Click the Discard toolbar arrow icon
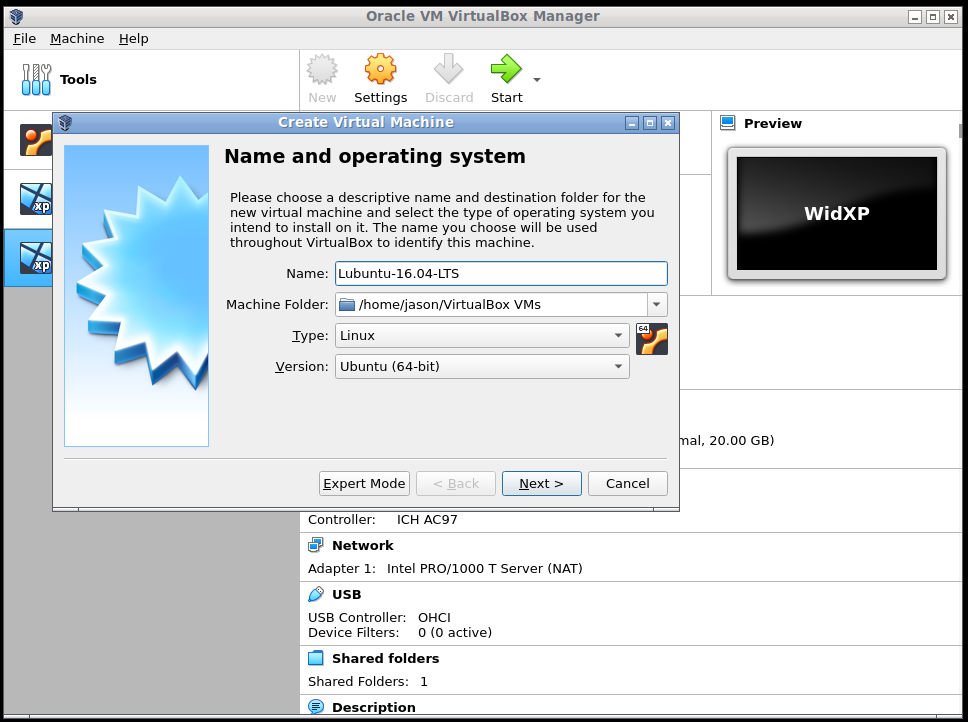 click(449, 68)
